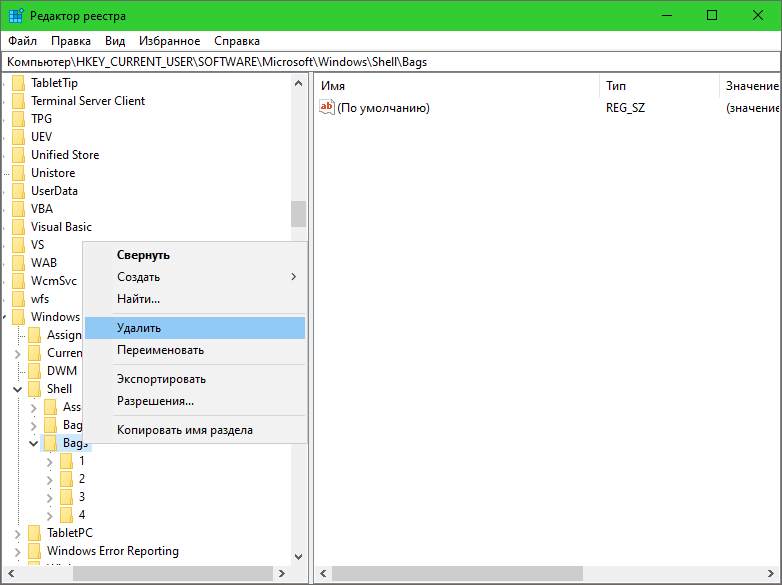Click the folder icon of subkey 3
782x585 pixels.
66,497
